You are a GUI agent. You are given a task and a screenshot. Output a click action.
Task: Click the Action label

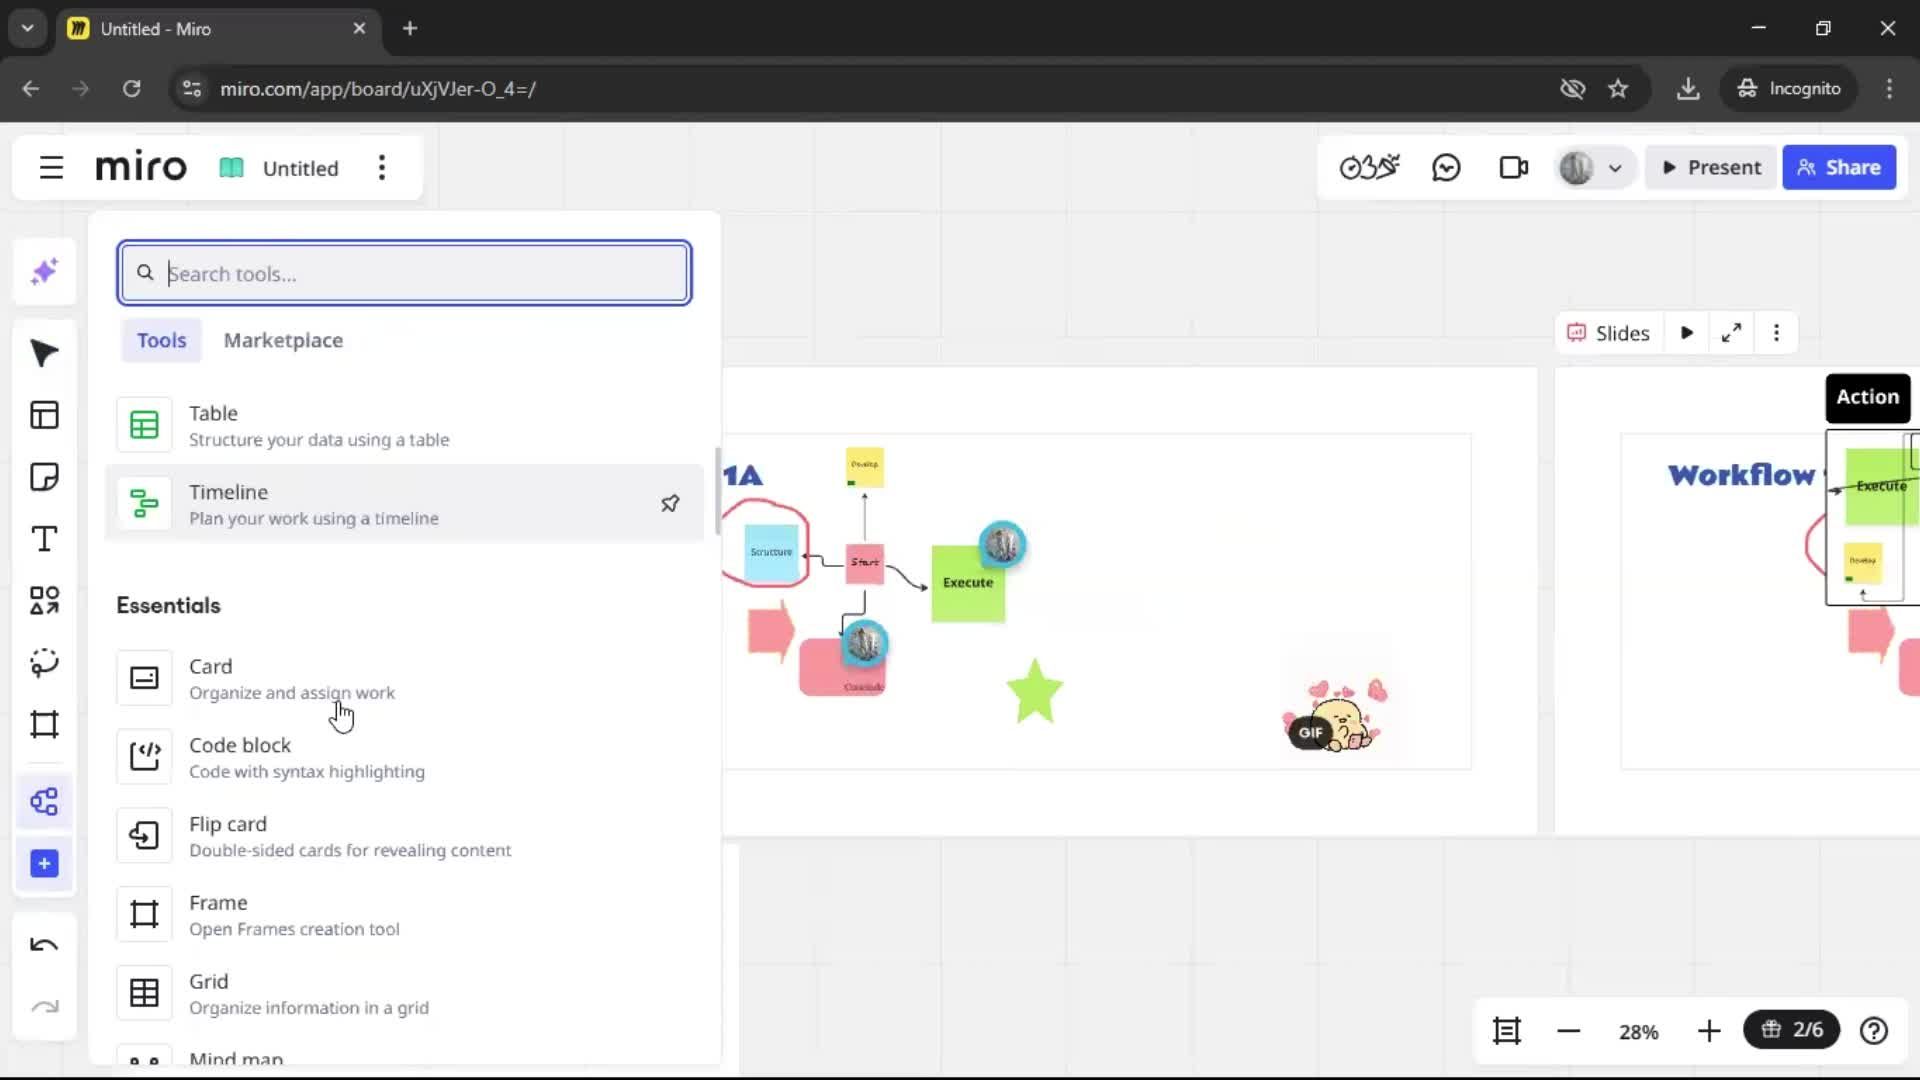[x=1868, y=397]
